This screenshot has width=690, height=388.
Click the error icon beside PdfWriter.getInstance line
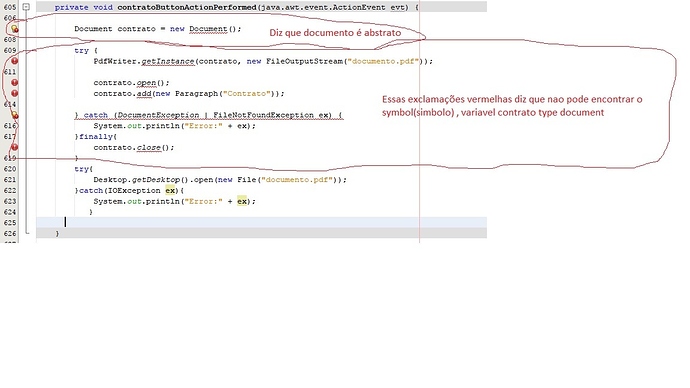[15, 61]
